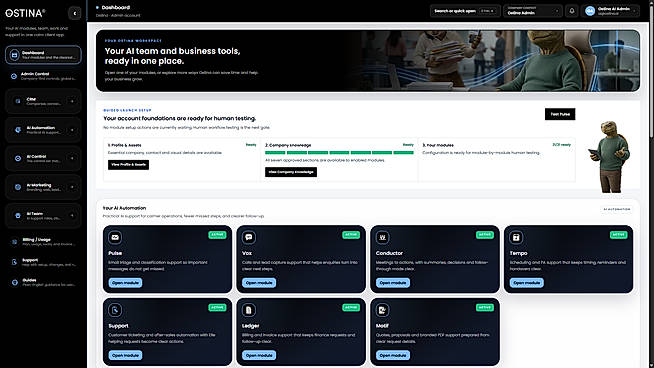The image size is (654, 368).
Task: Click the OSTINA logo
Action: [25, 13]
